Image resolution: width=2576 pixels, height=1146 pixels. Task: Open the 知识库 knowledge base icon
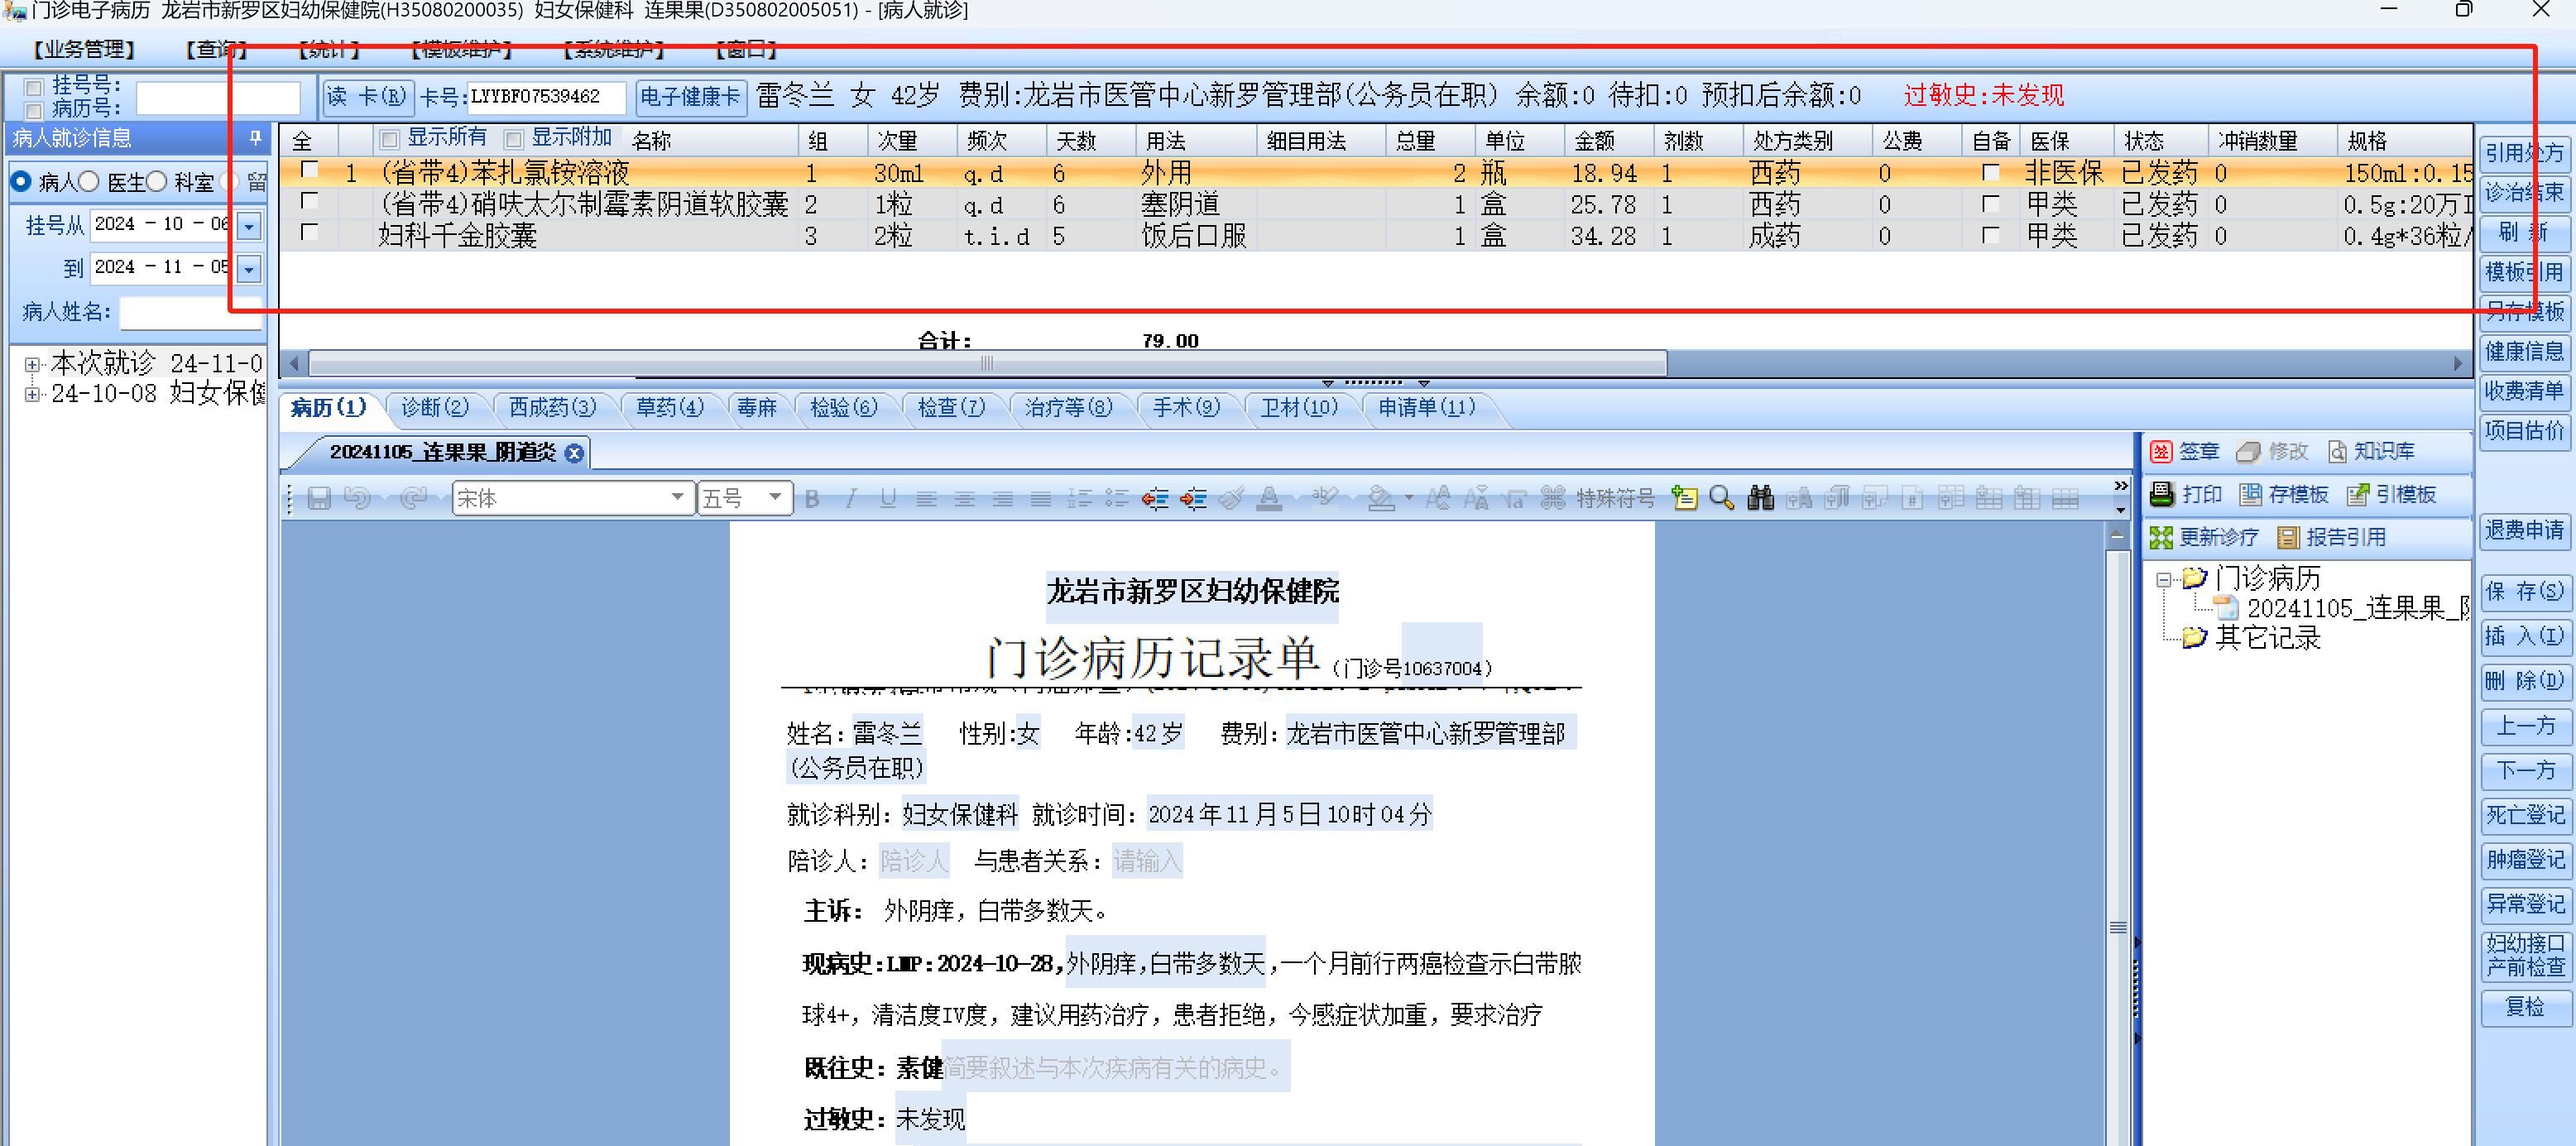(2337, 452)
